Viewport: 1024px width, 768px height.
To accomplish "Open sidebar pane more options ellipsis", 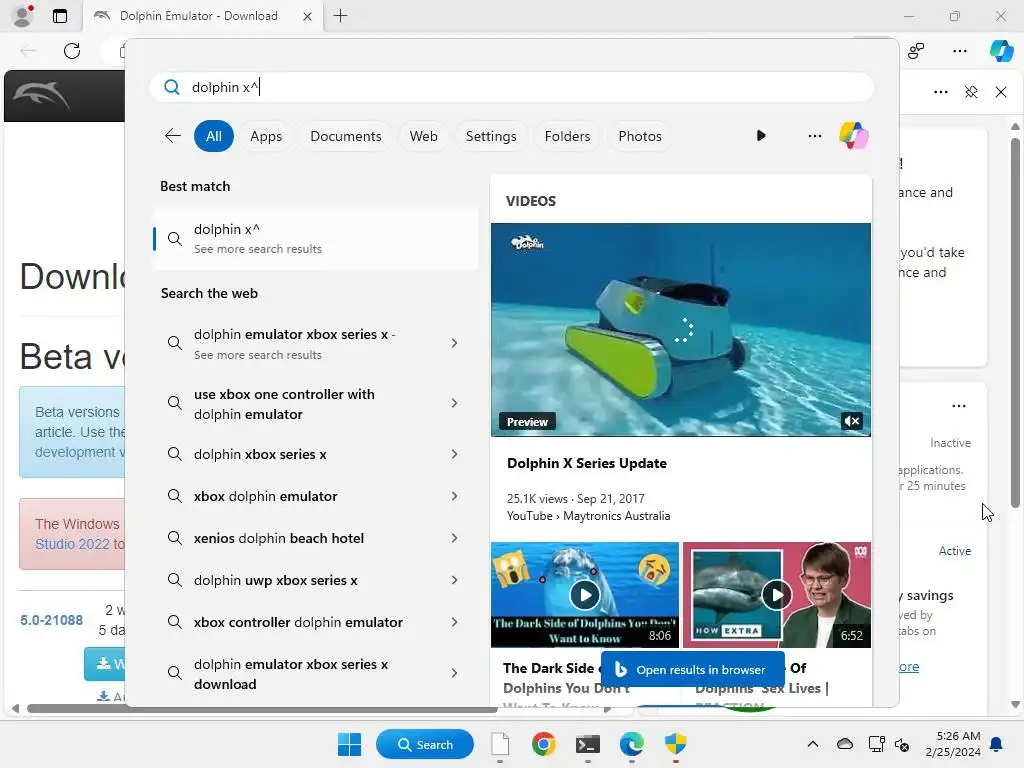I will 940,92.
